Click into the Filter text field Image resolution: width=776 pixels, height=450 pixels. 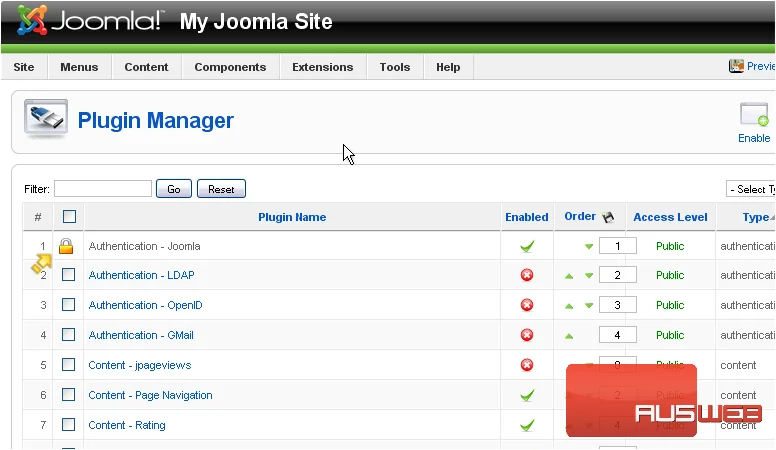tap(103, 189)
